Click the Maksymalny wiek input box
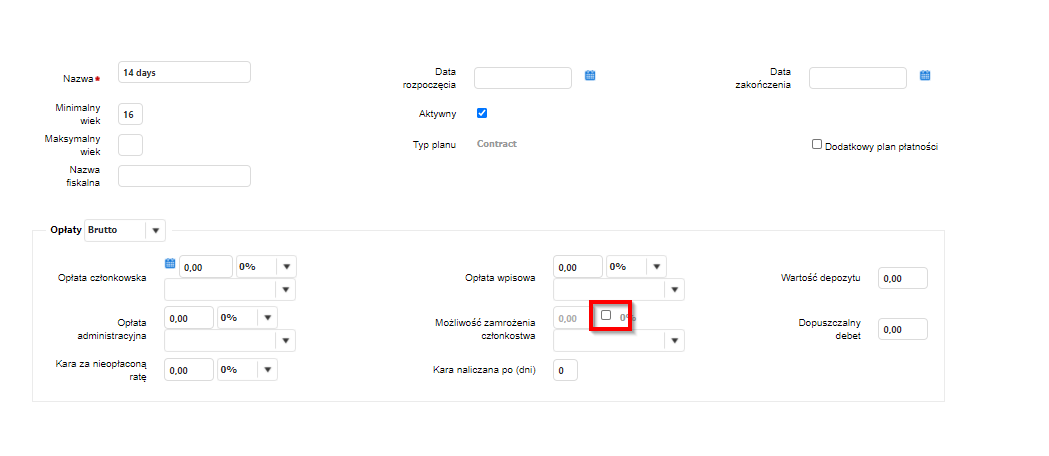Screen dimensions: 1049x456 coord(130,145)
